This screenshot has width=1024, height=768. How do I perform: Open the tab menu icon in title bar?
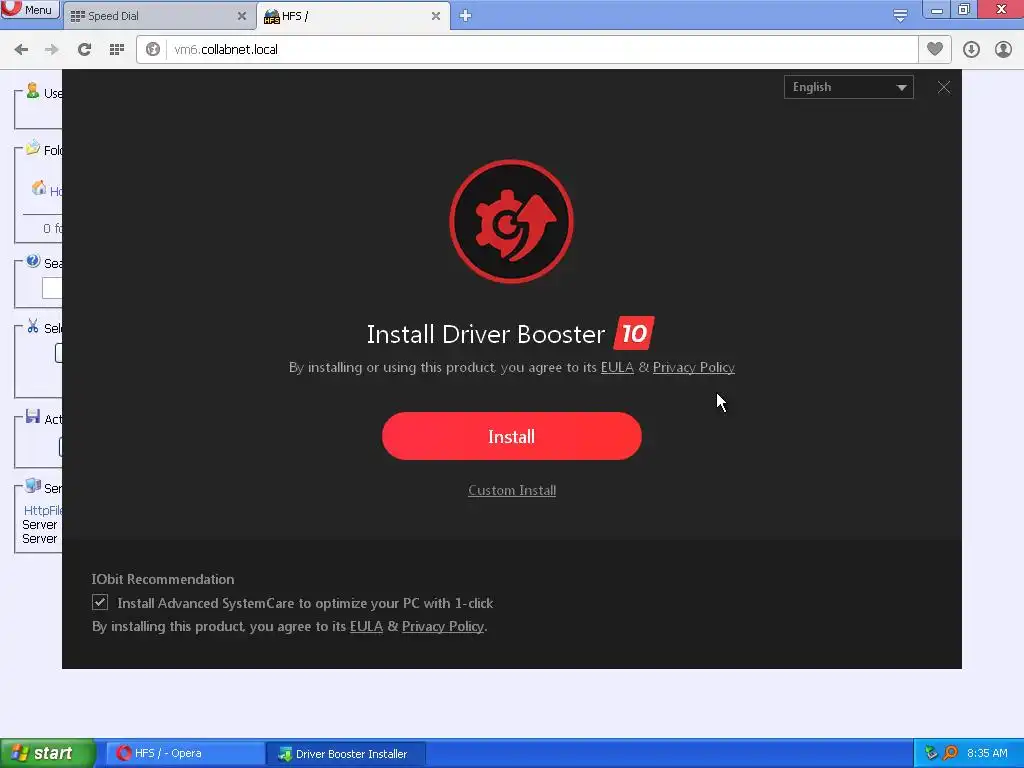900,16
